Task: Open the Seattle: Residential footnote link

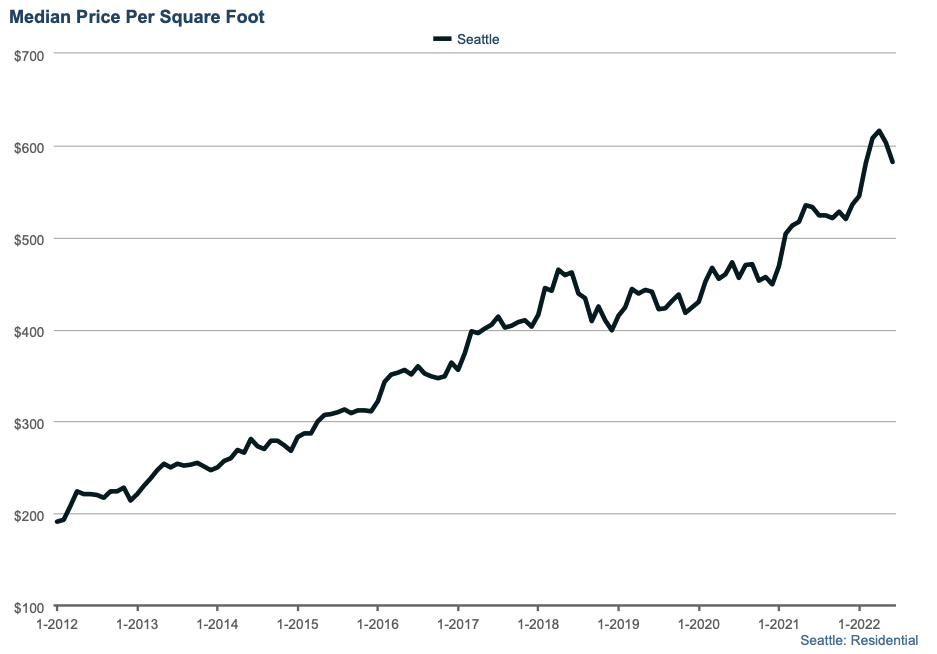Action: pyautogui.click(x=859, y=640)
